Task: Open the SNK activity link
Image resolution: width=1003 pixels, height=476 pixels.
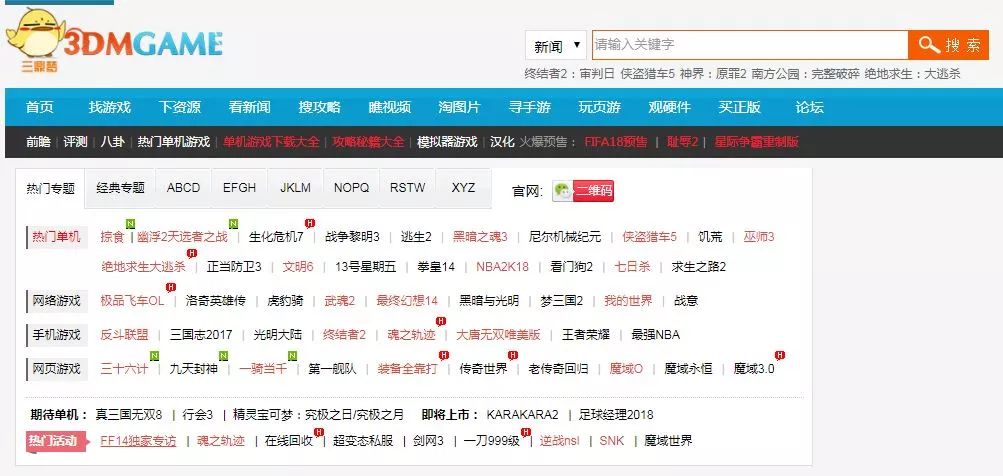Action: [x=612, y=441]
